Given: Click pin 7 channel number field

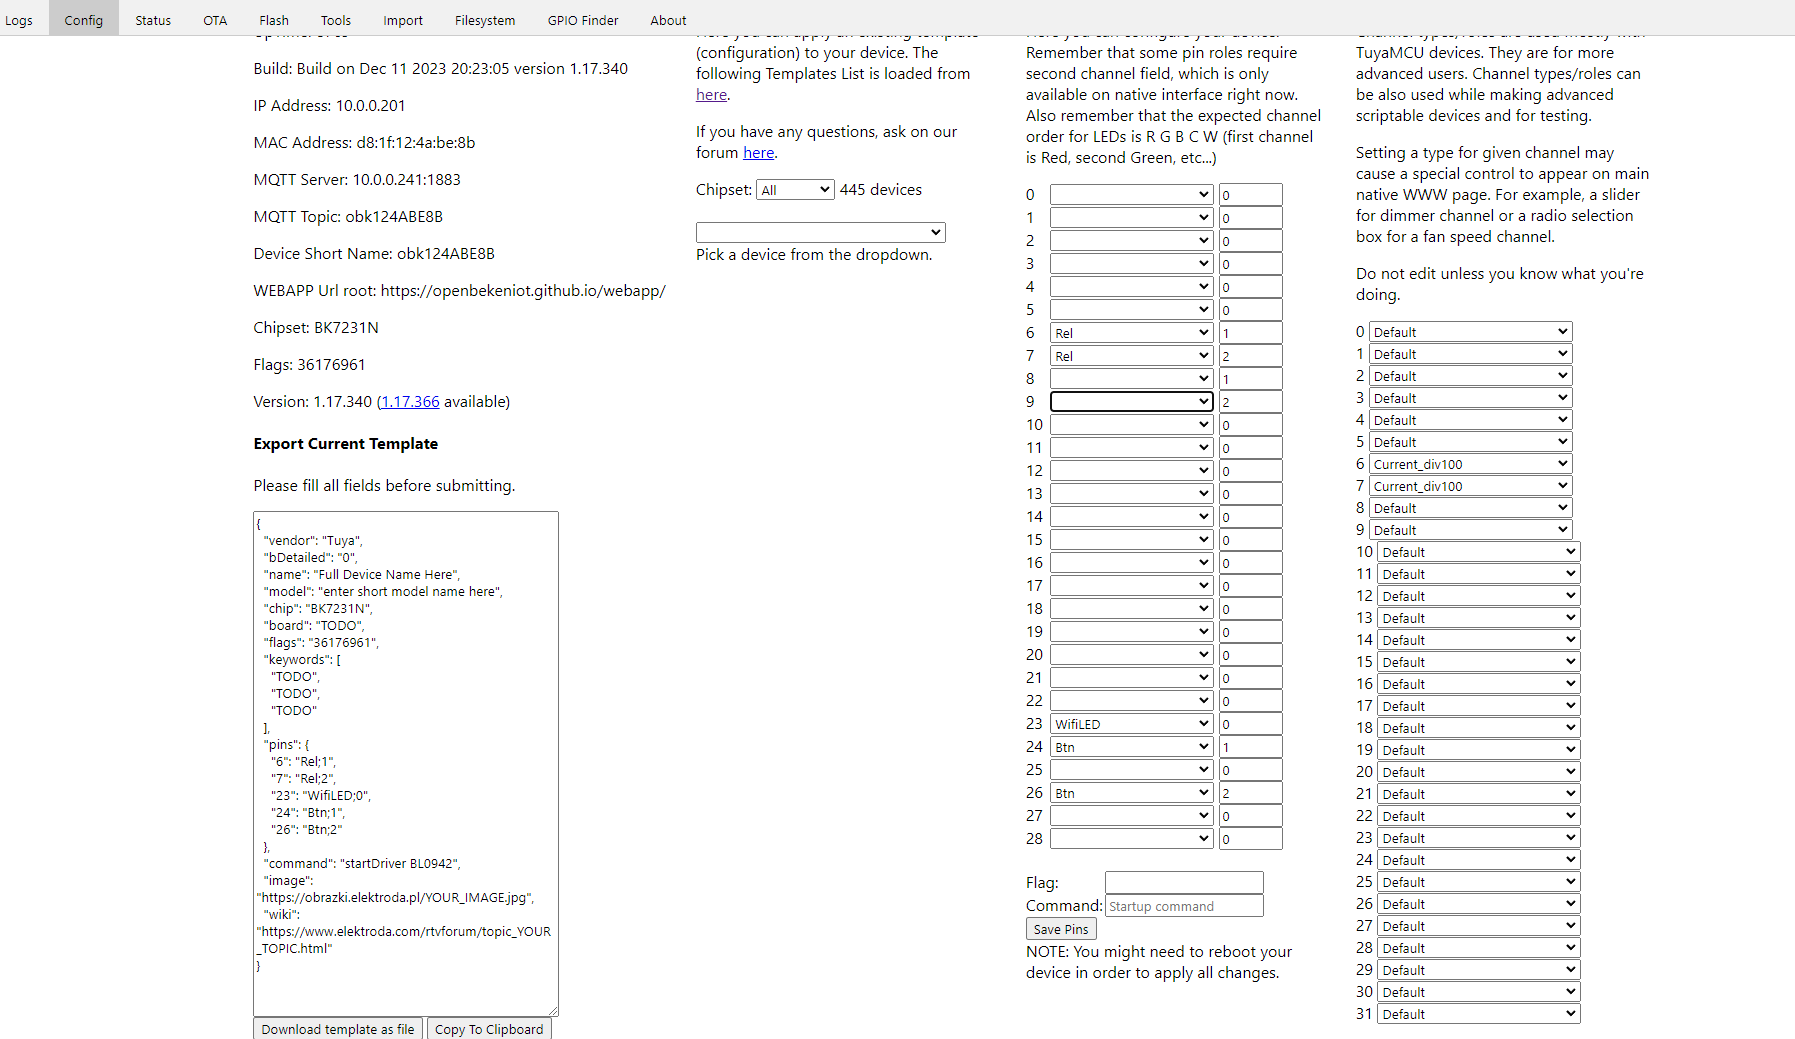Looking at the screenshot, I should pyautogui.click(x=1250, y=356).
